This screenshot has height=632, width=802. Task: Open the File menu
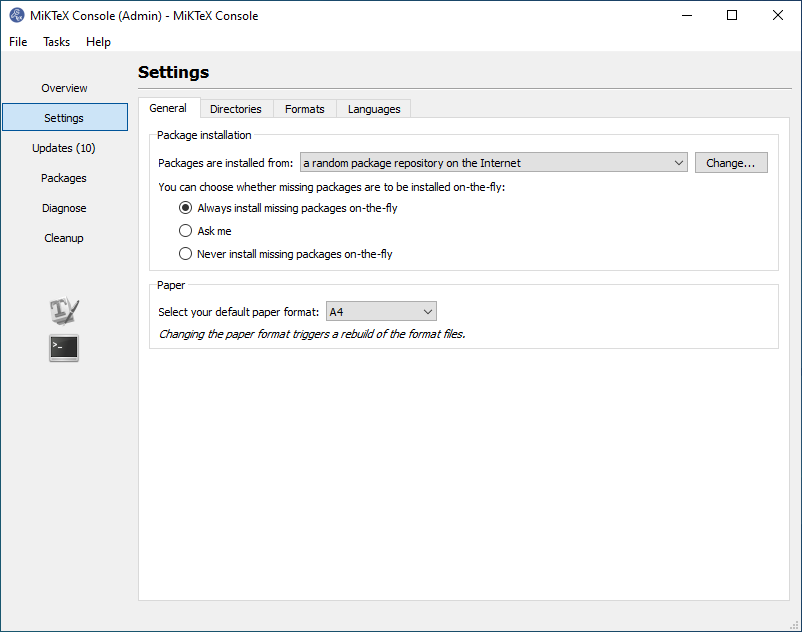point(18,42)
